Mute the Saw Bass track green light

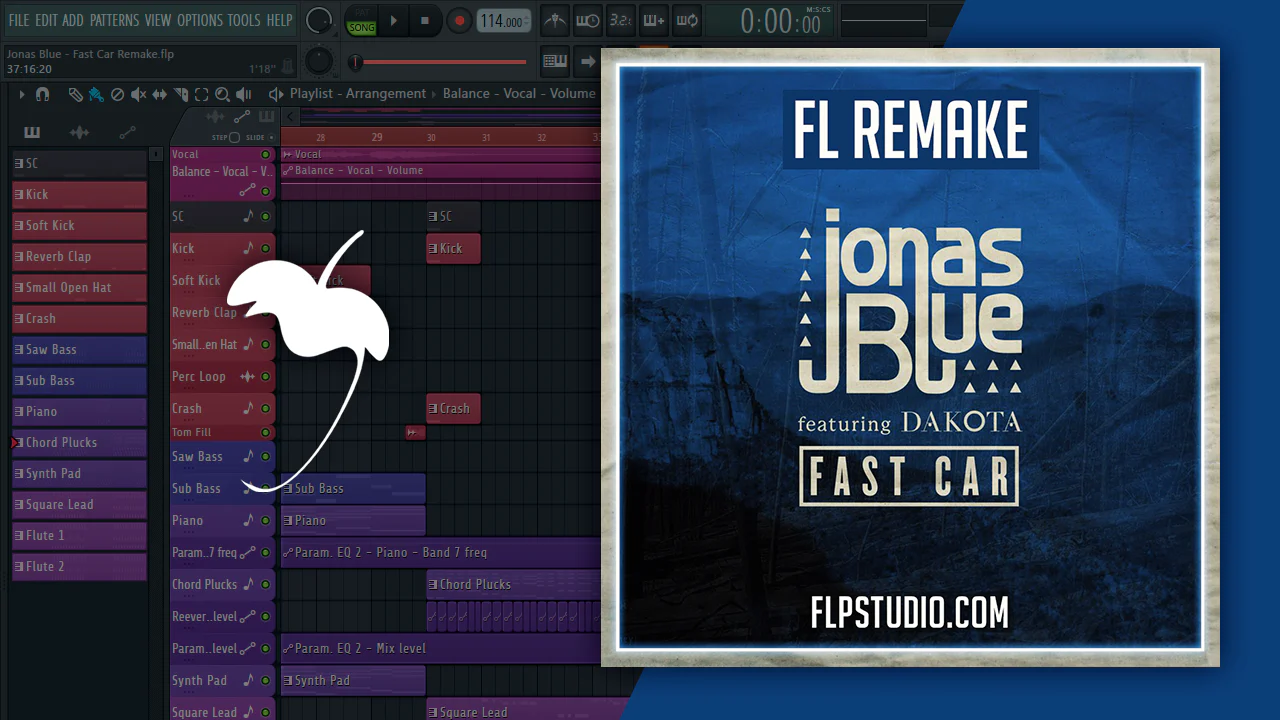(266, 456)
